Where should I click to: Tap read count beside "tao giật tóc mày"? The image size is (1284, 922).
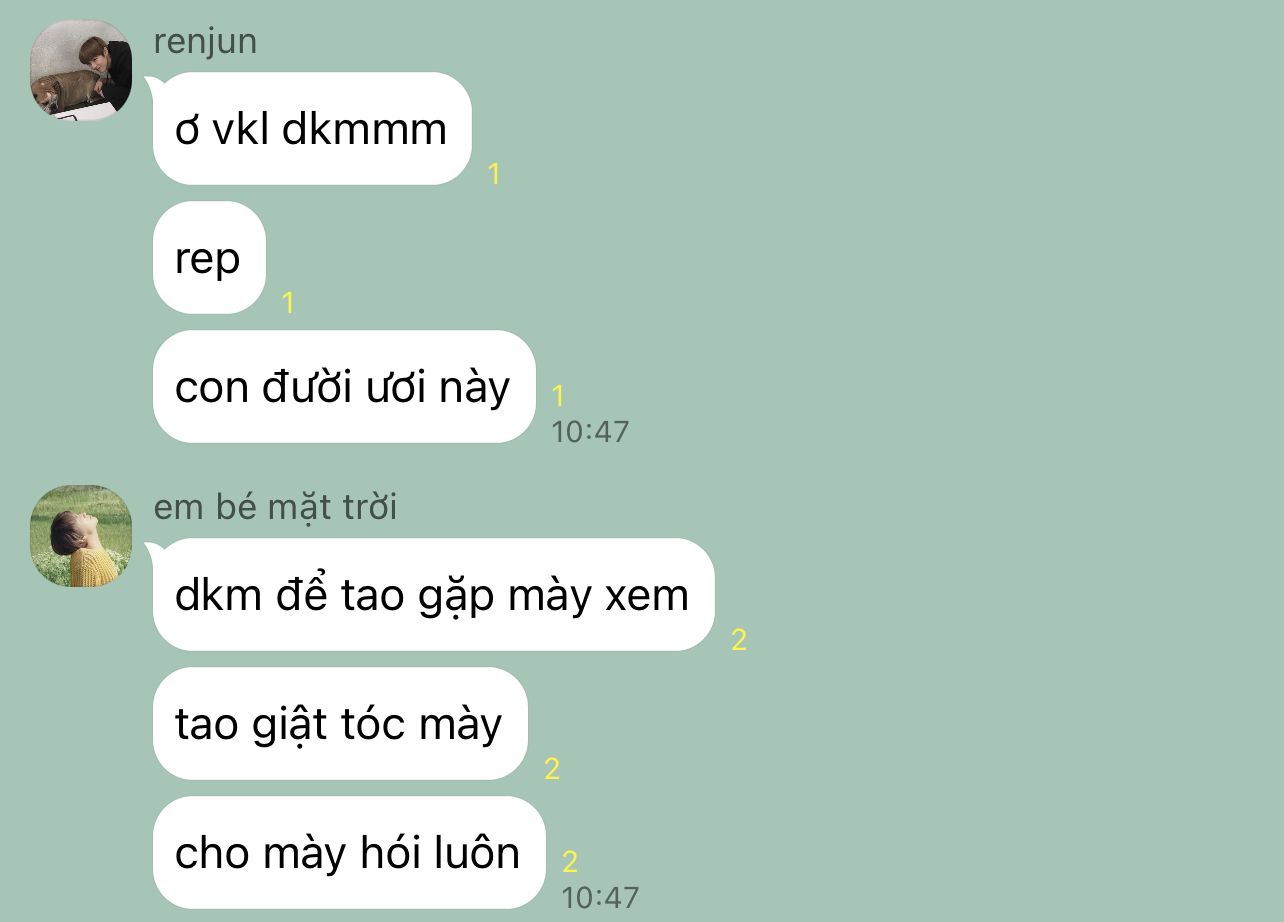pos(552,769)
